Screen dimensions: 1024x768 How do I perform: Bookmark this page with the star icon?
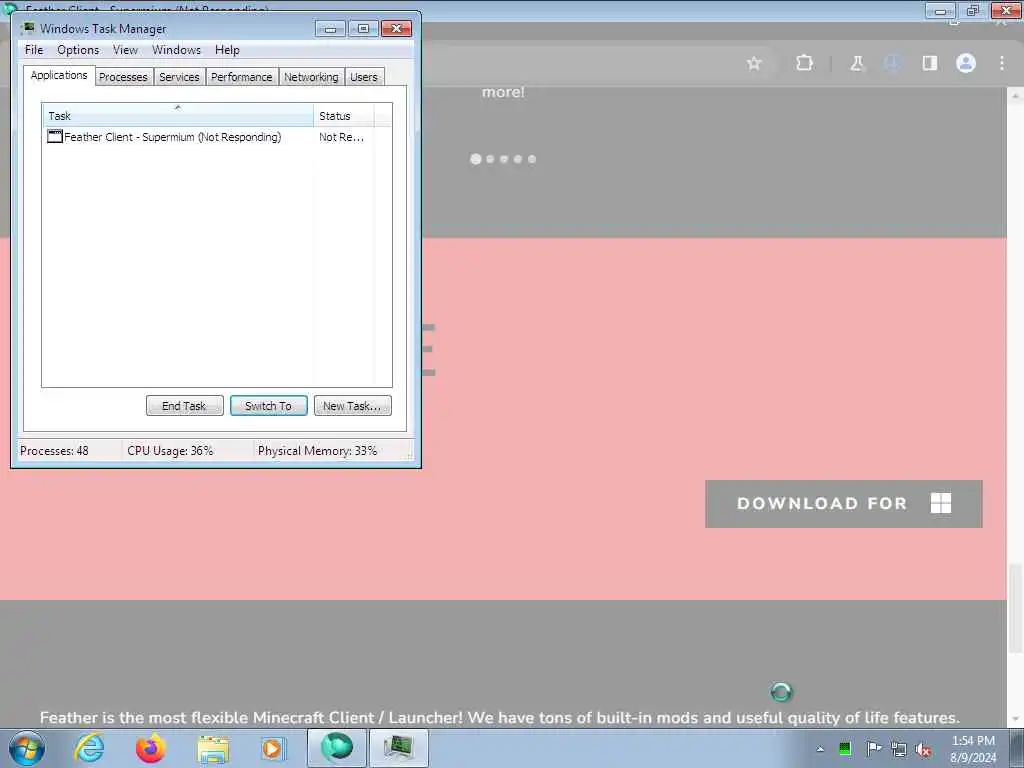[754, 63]
